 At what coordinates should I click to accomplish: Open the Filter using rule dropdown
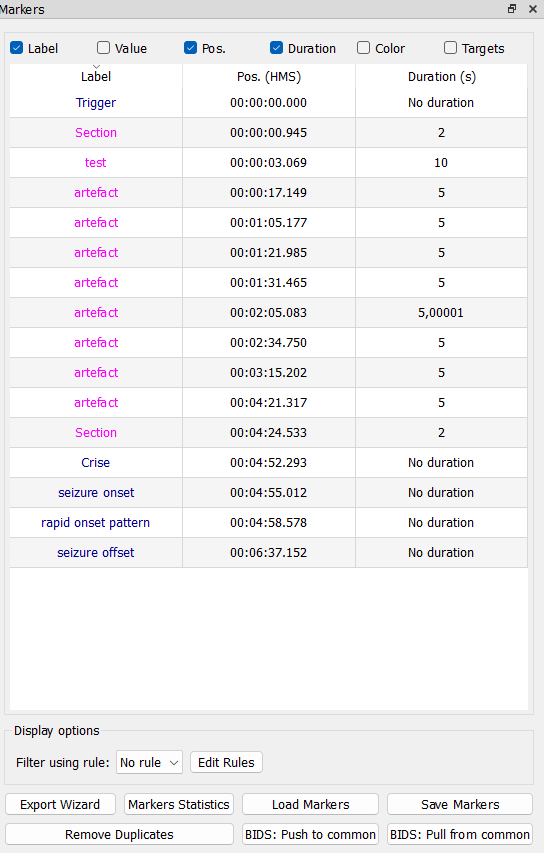click(149, 762)
